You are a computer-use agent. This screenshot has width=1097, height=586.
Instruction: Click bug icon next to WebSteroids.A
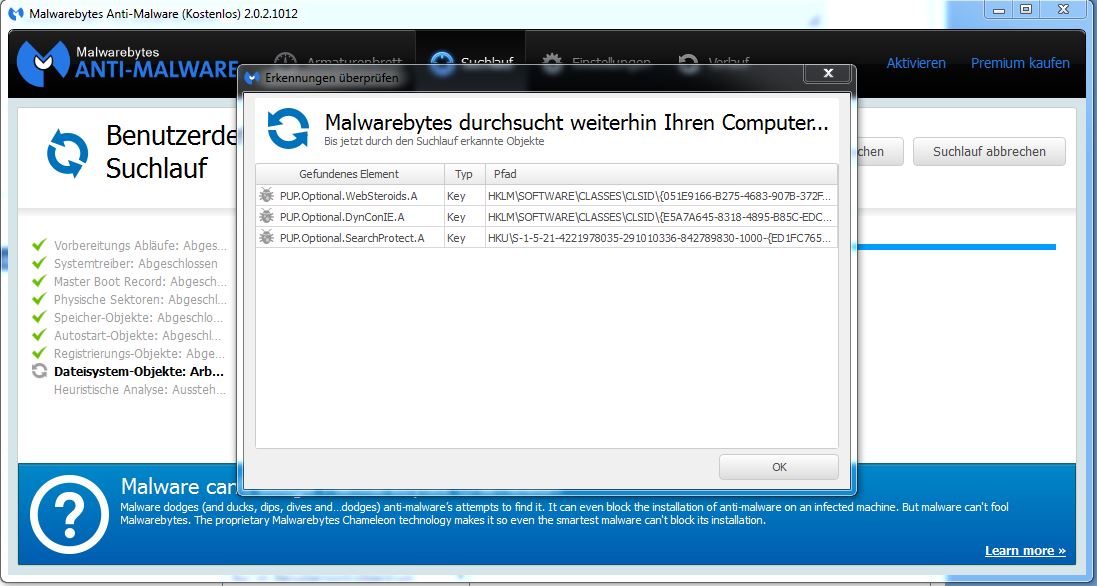(267, 196)
